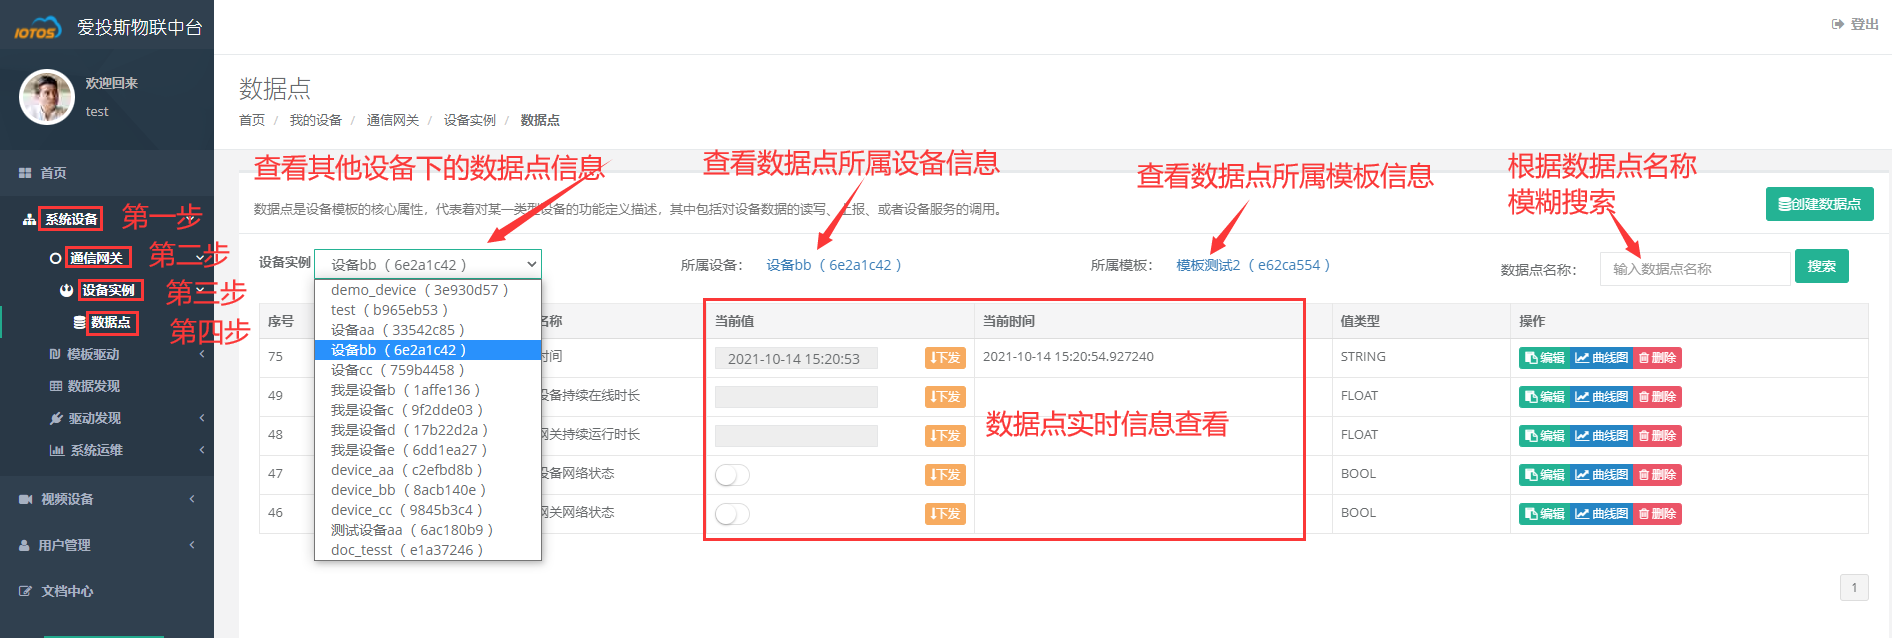Image resolution: width=1892 pixels, height=638 pixels.
Task: Open the 数据发现 sidebar item
Action: [x=93, y=386]
